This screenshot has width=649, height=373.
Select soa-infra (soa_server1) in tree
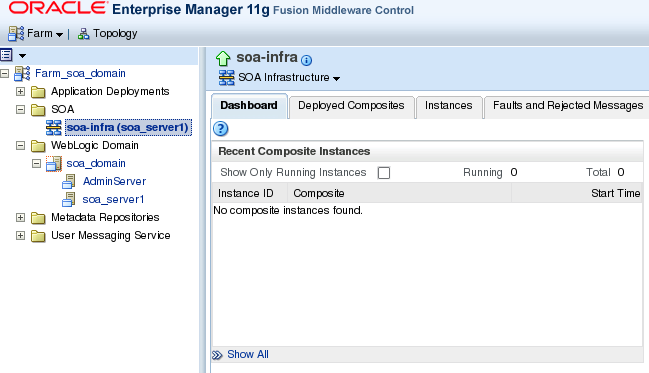(128, 128)
